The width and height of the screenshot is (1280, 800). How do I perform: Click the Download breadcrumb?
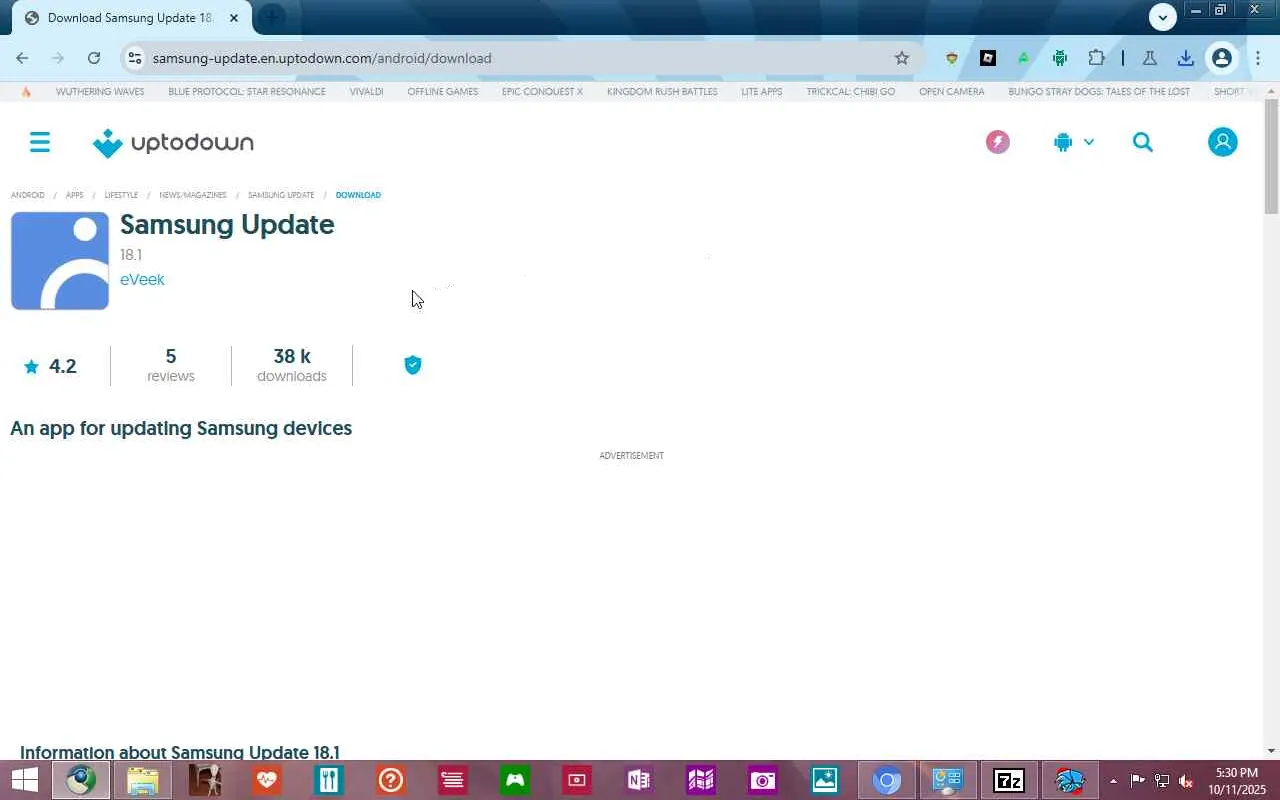pyautogui.click(x=358, y=195)
